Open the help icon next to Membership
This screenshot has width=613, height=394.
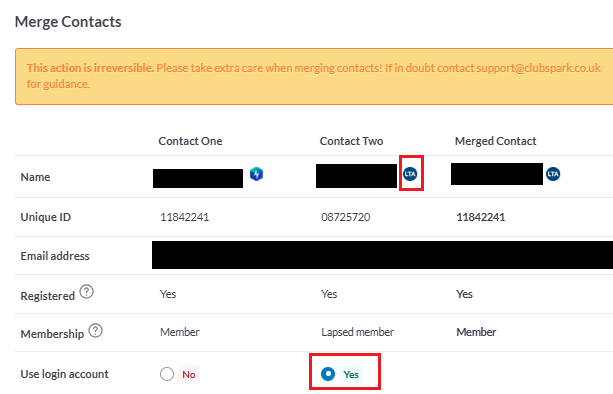[95, 331]
